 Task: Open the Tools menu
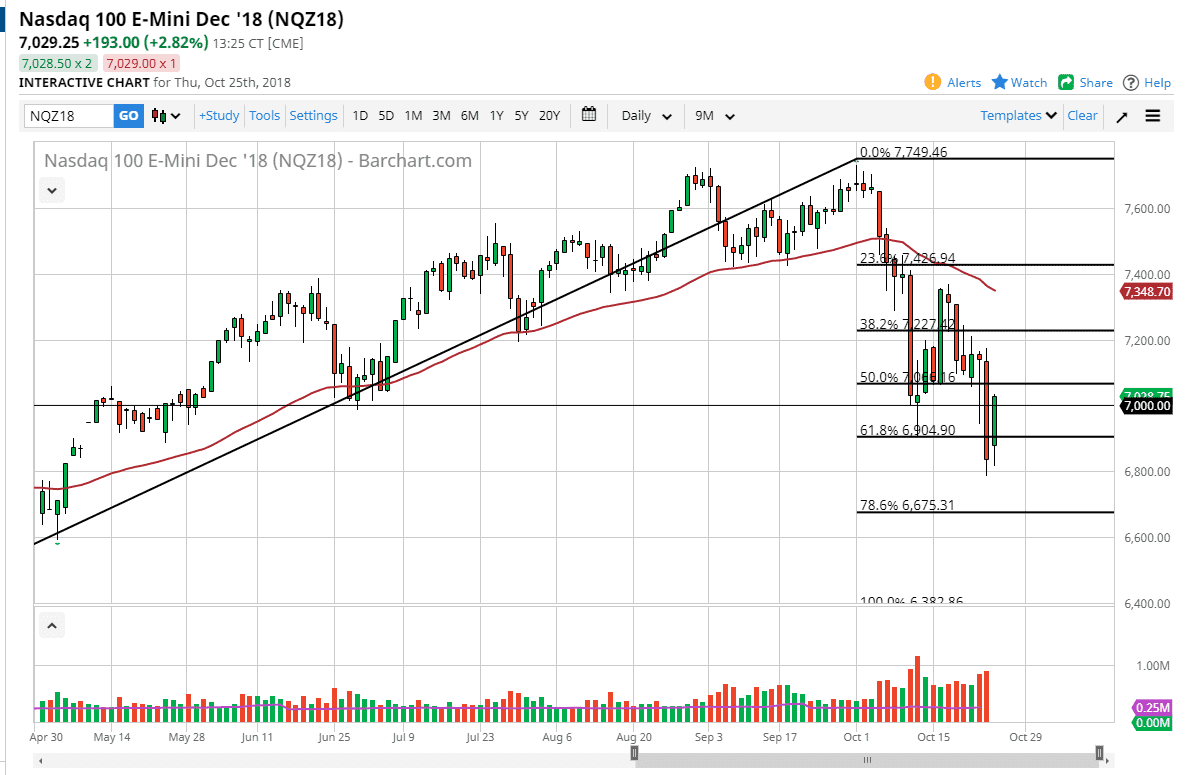(264, 115)
